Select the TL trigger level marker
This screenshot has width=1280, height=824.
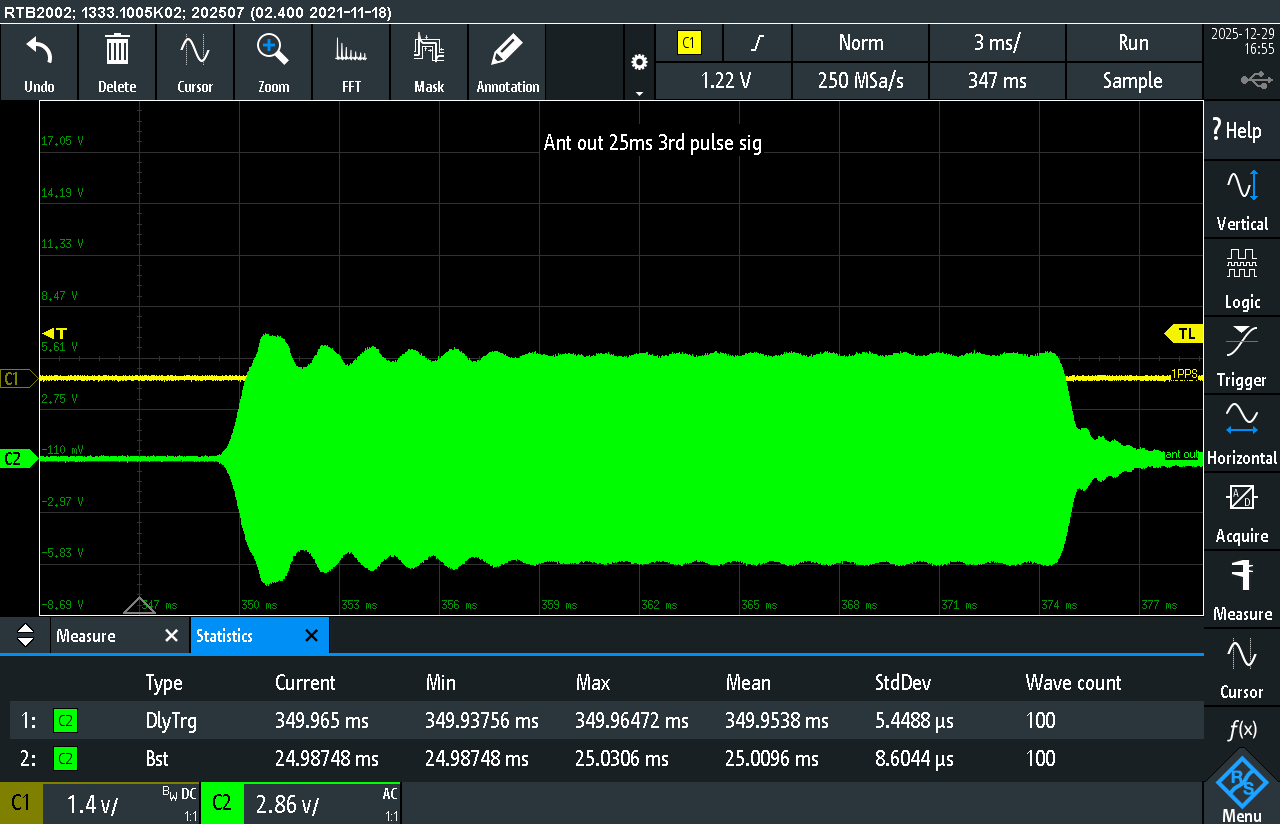click(x=1185, y=334)
